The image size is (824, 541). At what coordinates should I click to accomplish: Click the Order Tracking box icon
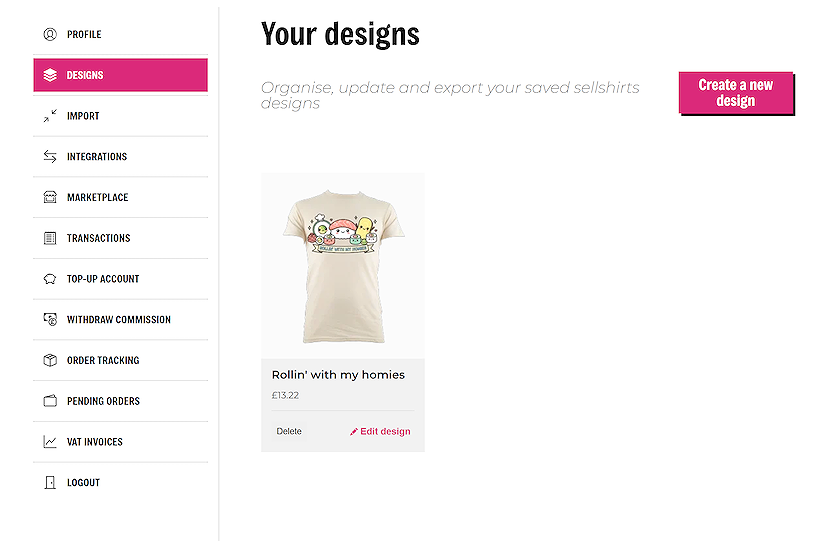click(x=50, y=361)
